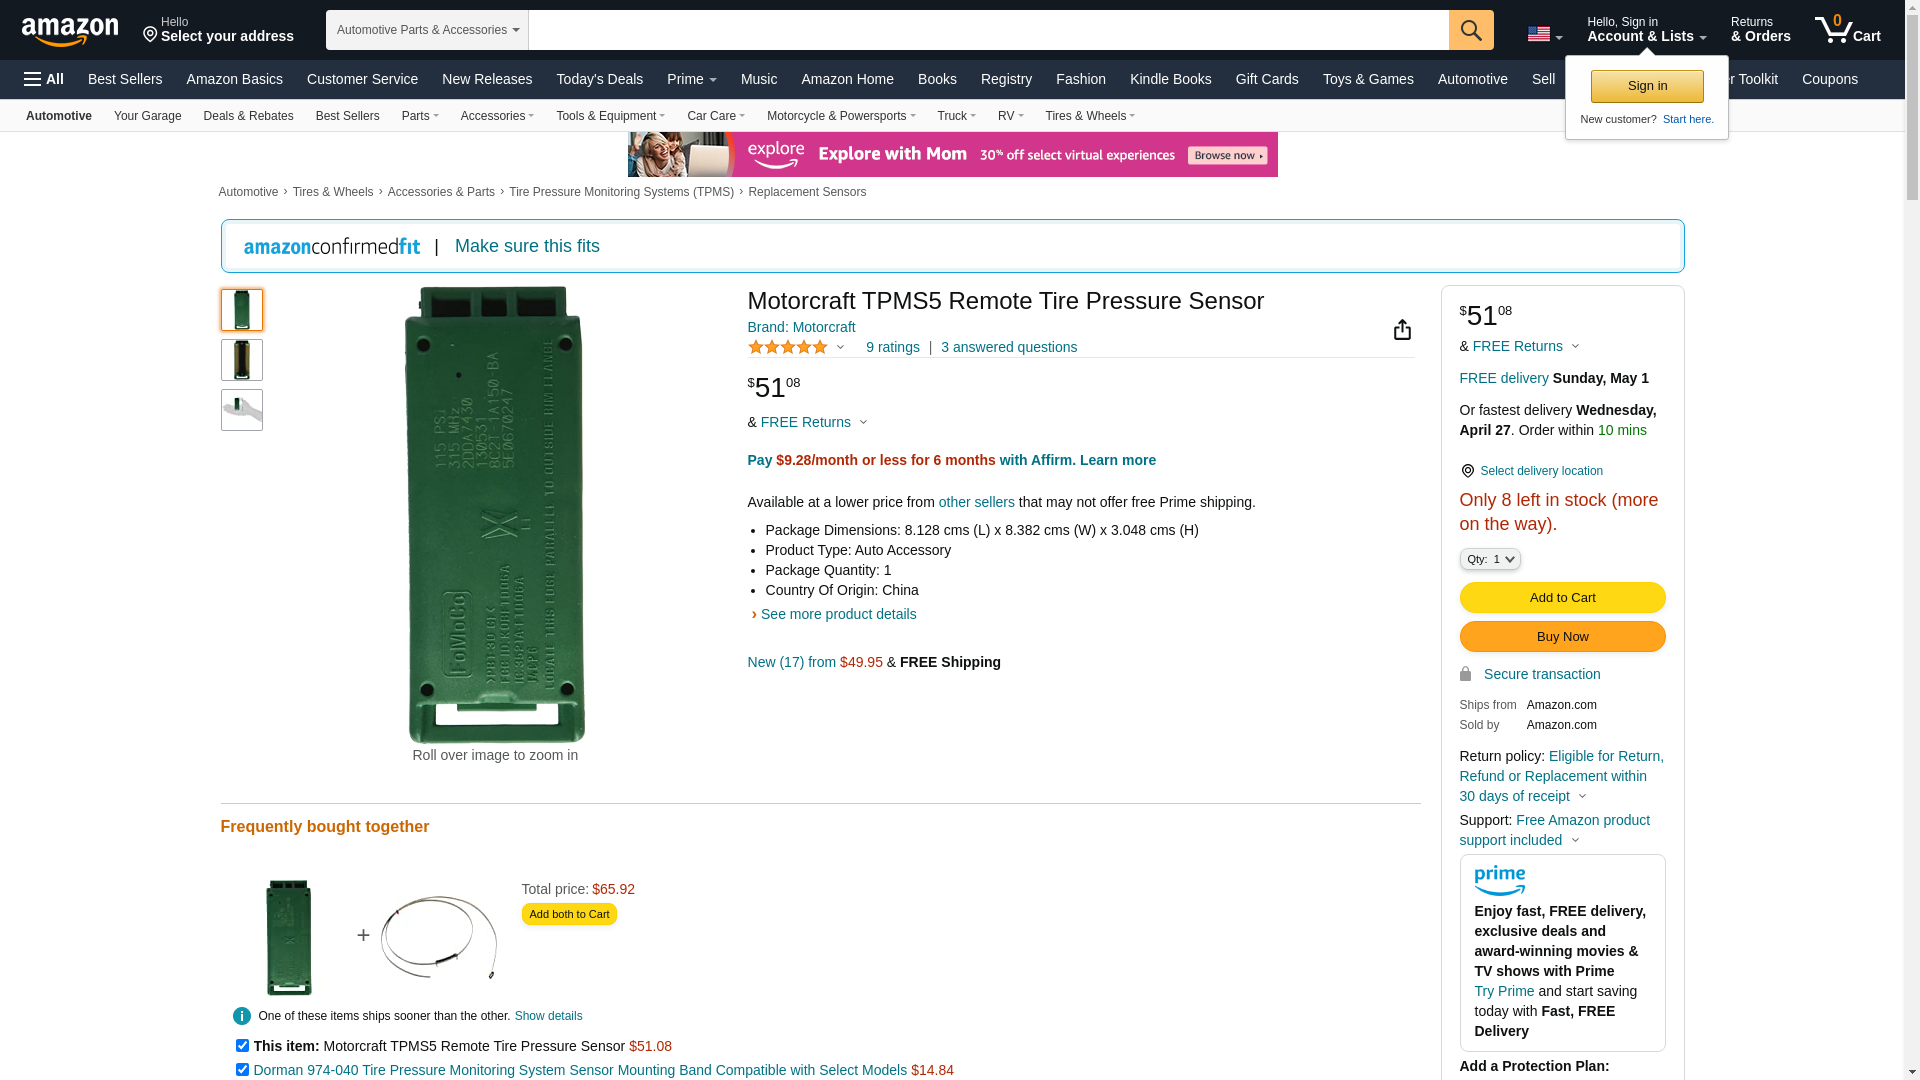Viewport: 1920px width, 1080px height.
Task: Select the third product thumbnail image
Action: click(x=242, y=410)
